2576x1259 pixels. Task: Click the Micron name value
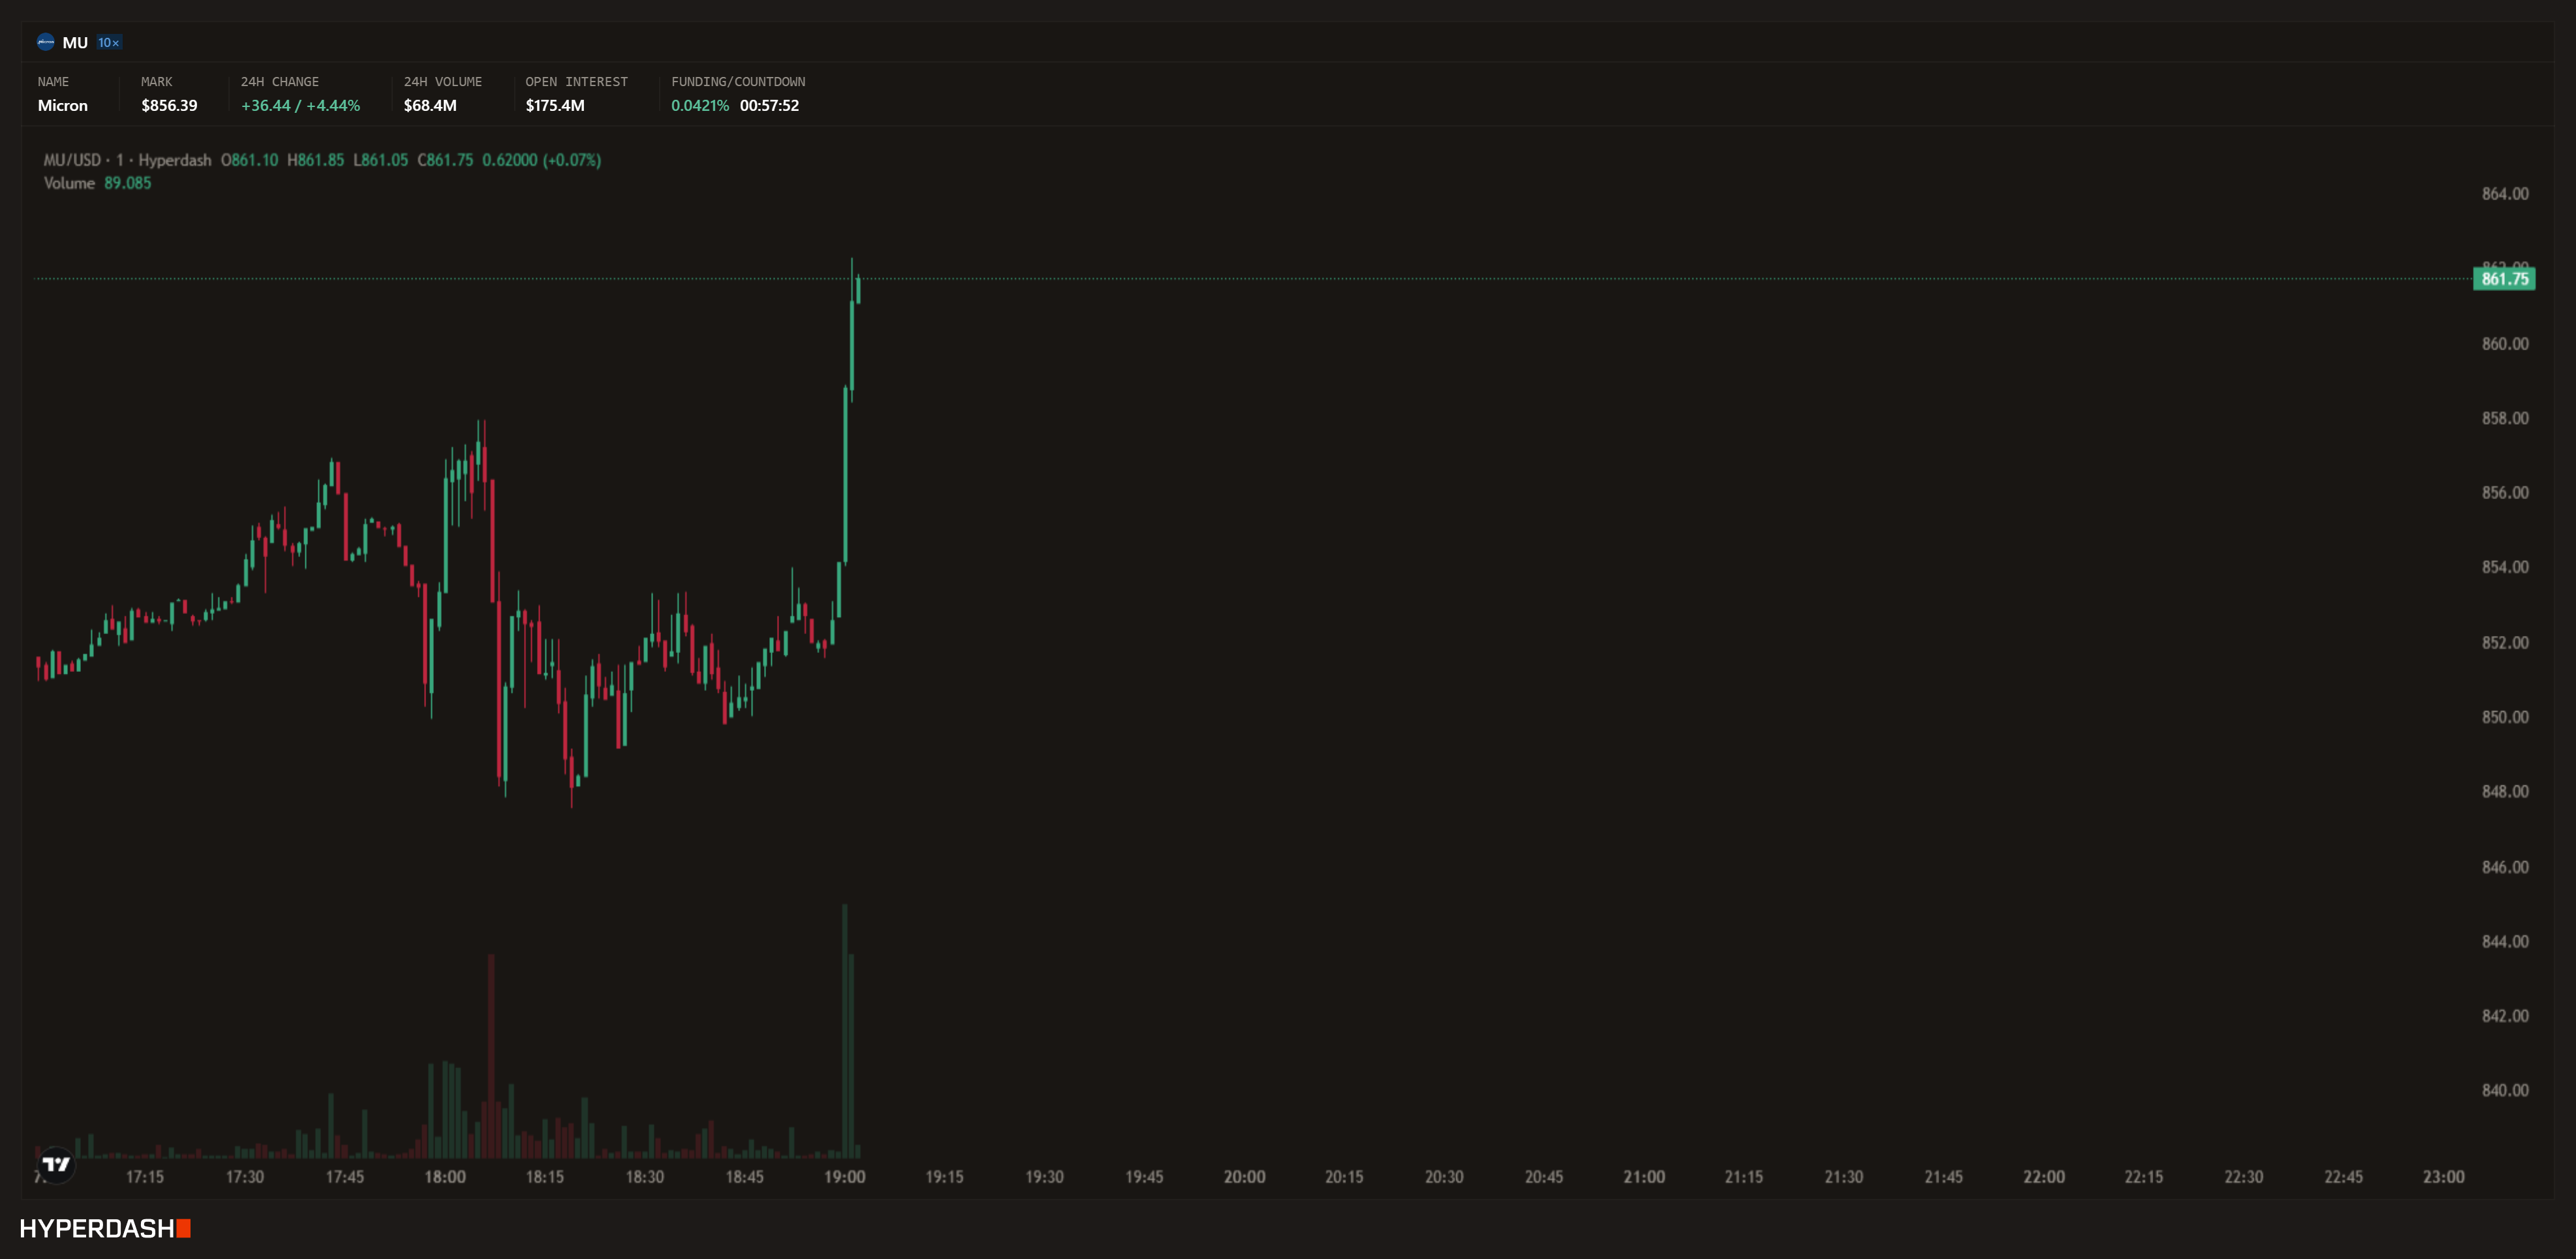click(x=63, y=105)
